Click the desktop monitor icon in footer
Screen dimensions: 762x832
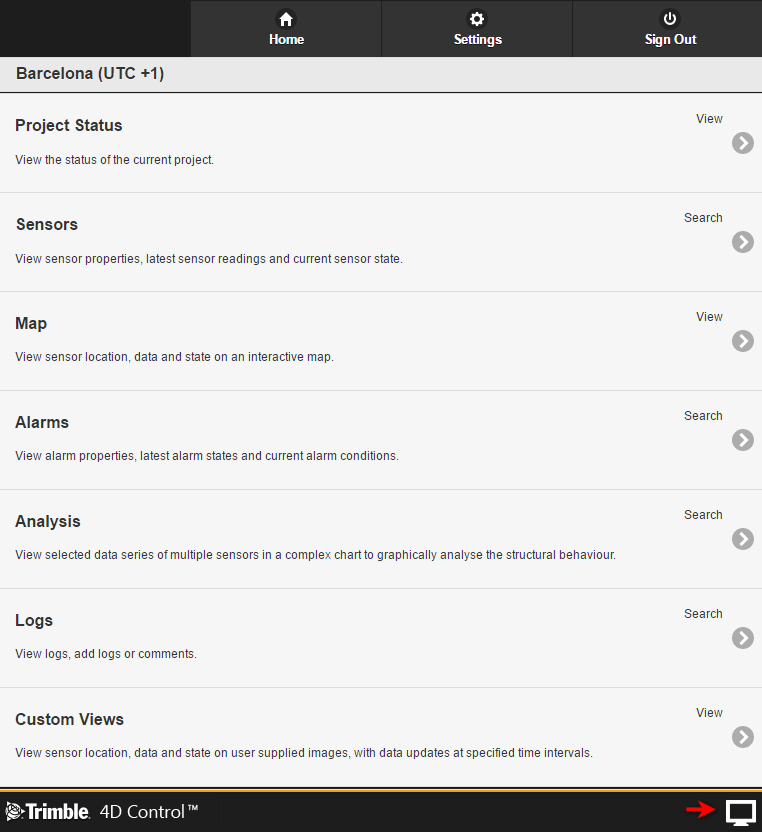tap(740, 812)
